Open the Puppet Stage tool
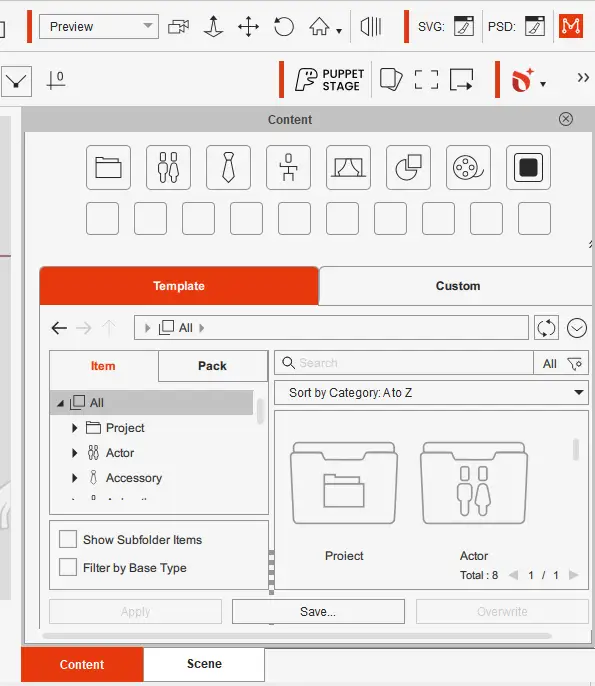The width and height of the screenshot is (595, 686). (329, 80)
